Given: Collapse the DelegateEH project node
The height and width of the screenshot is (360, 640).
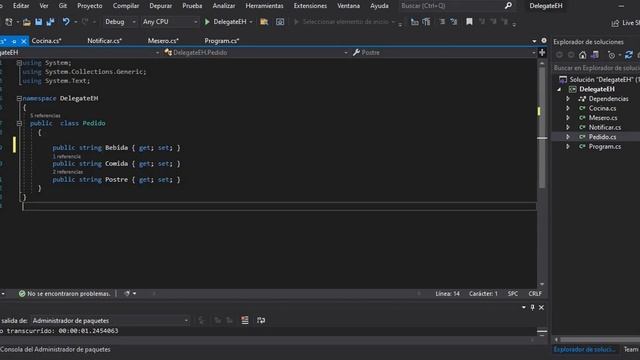Looking at the screenshot, I should click(x=559, y=89).
